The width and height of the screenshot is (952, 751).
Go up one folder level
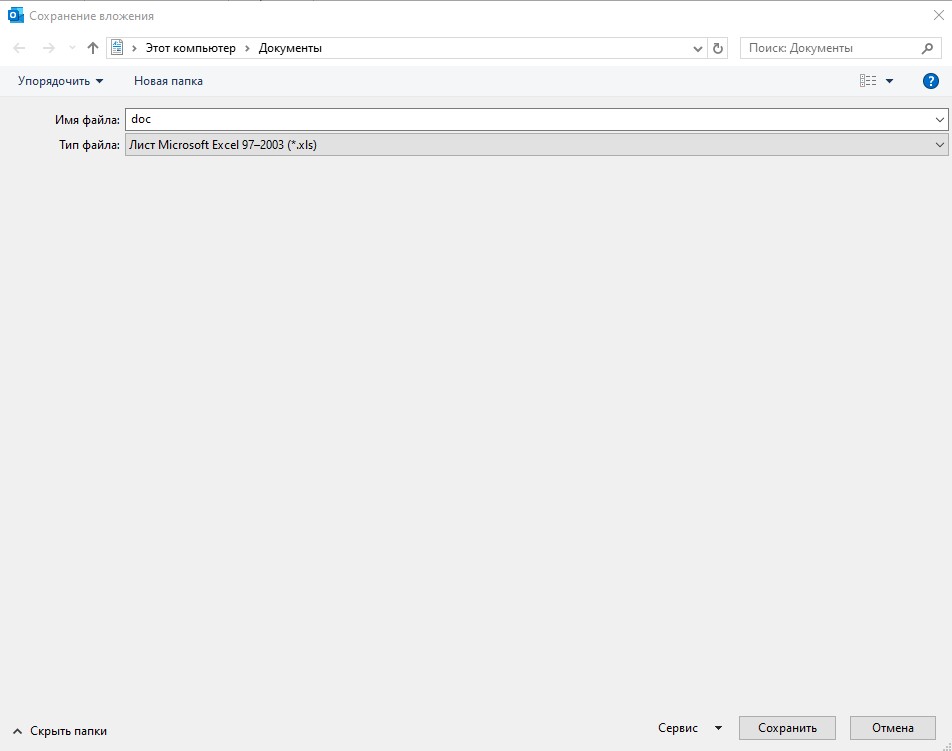(93, 48)
